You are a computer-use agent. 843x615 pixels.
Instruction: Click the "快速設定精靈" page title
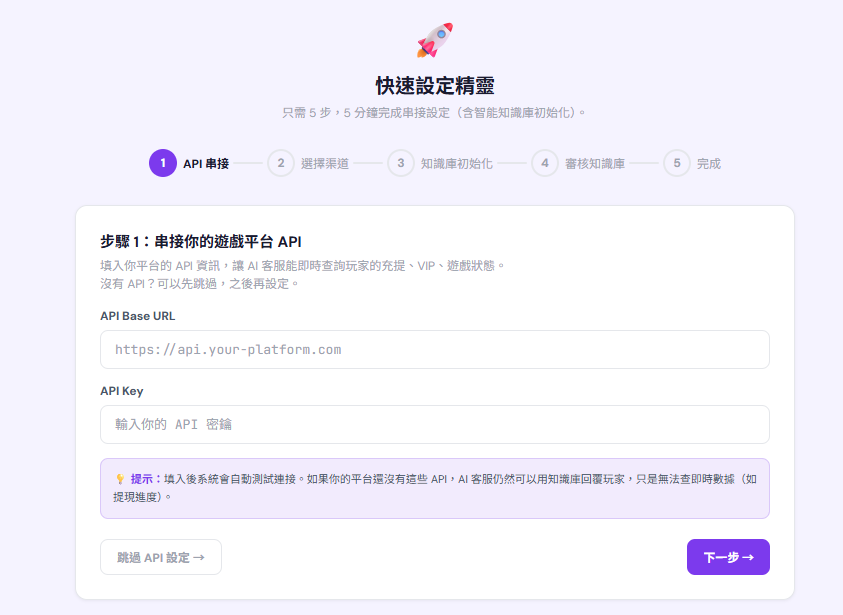click(x=434, y=85)
